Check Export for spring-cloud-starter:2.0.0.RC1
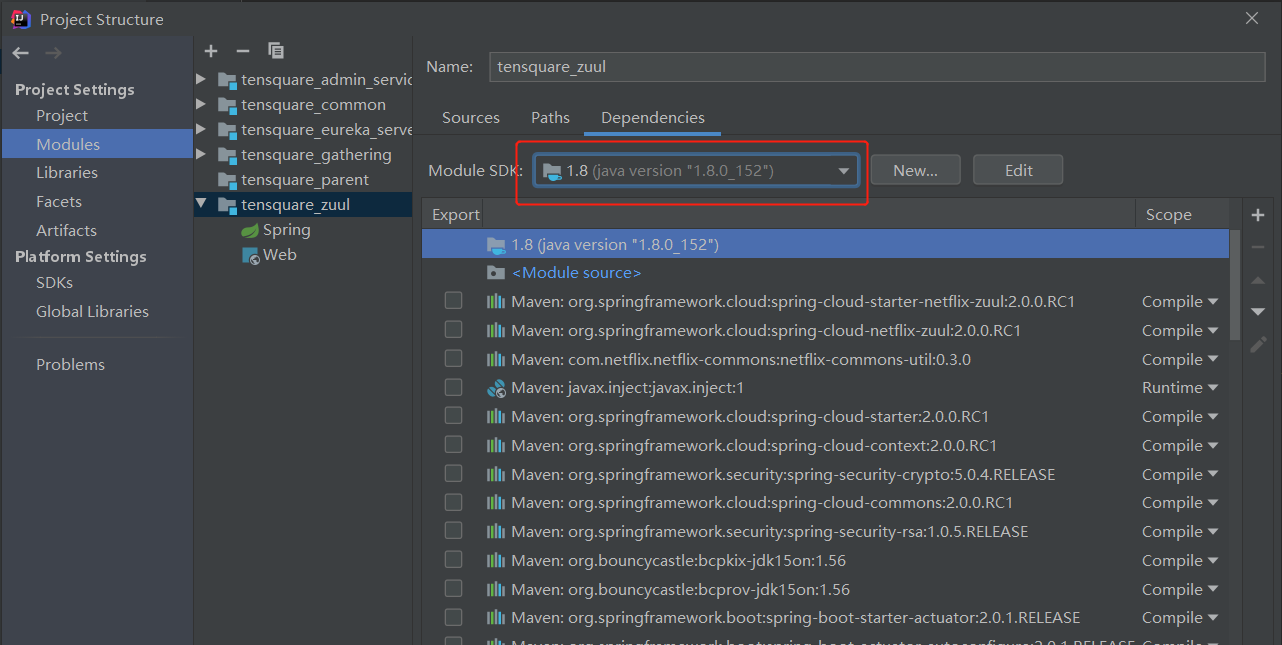Screen dimensions: 1282x645 click(x=453, y=416)
